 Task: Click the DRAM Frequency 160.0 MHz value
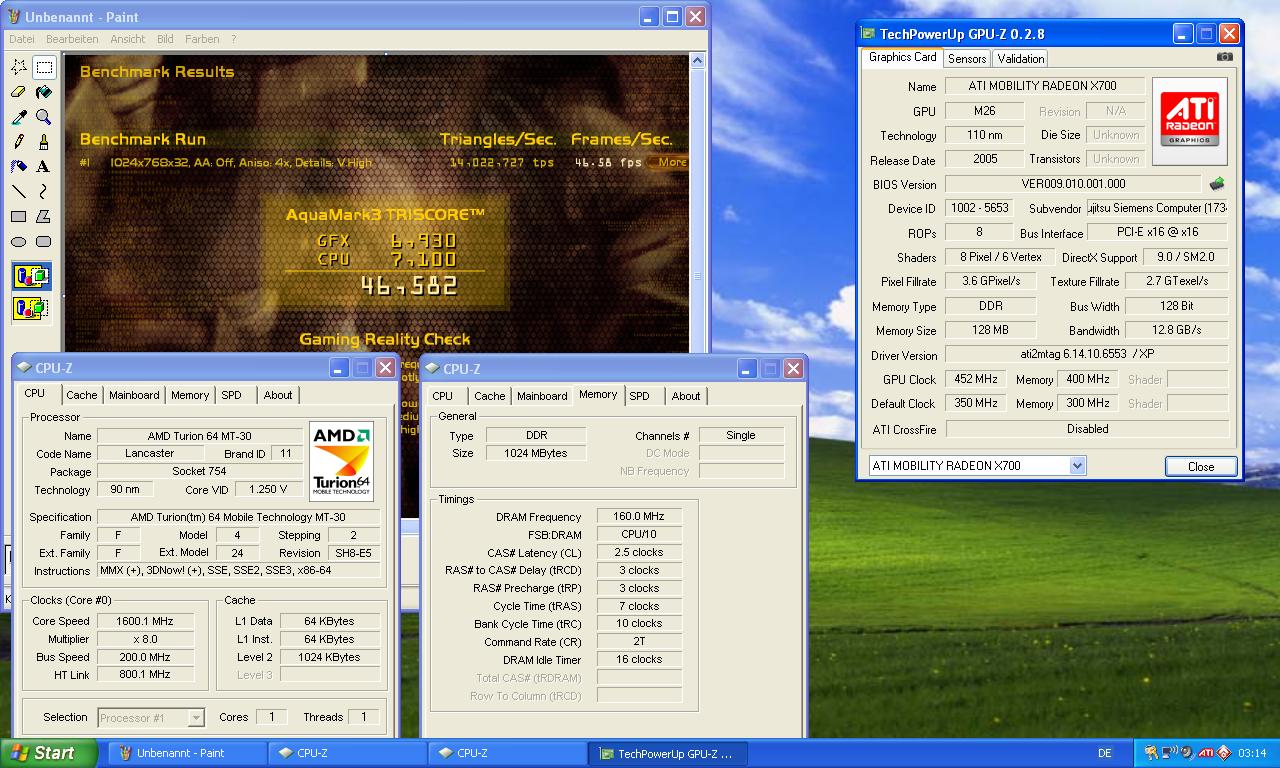tap(639, 517)
